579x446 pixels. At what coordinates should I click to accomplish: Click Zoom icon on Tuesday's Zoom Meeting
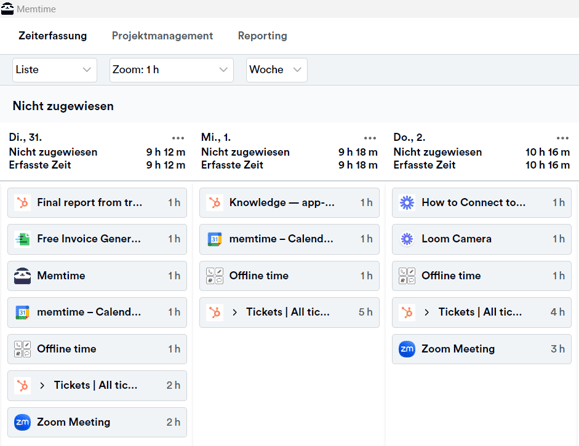point(23,422)
